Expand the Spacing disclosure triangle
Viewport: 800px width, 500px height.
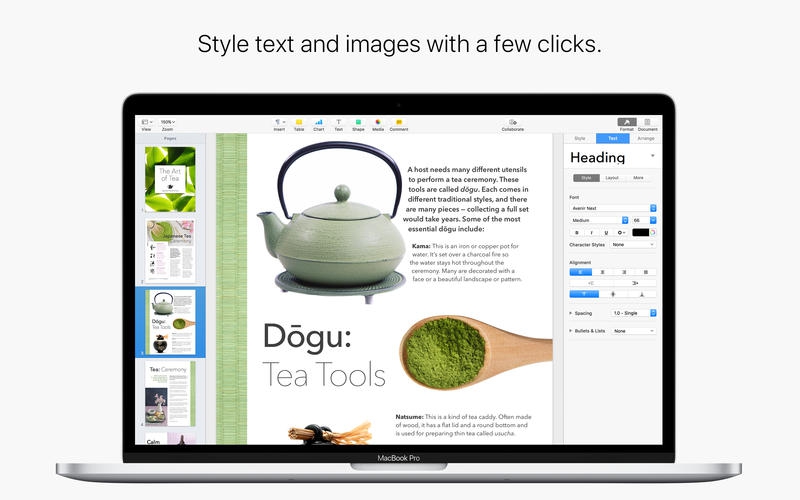[571, 313]
